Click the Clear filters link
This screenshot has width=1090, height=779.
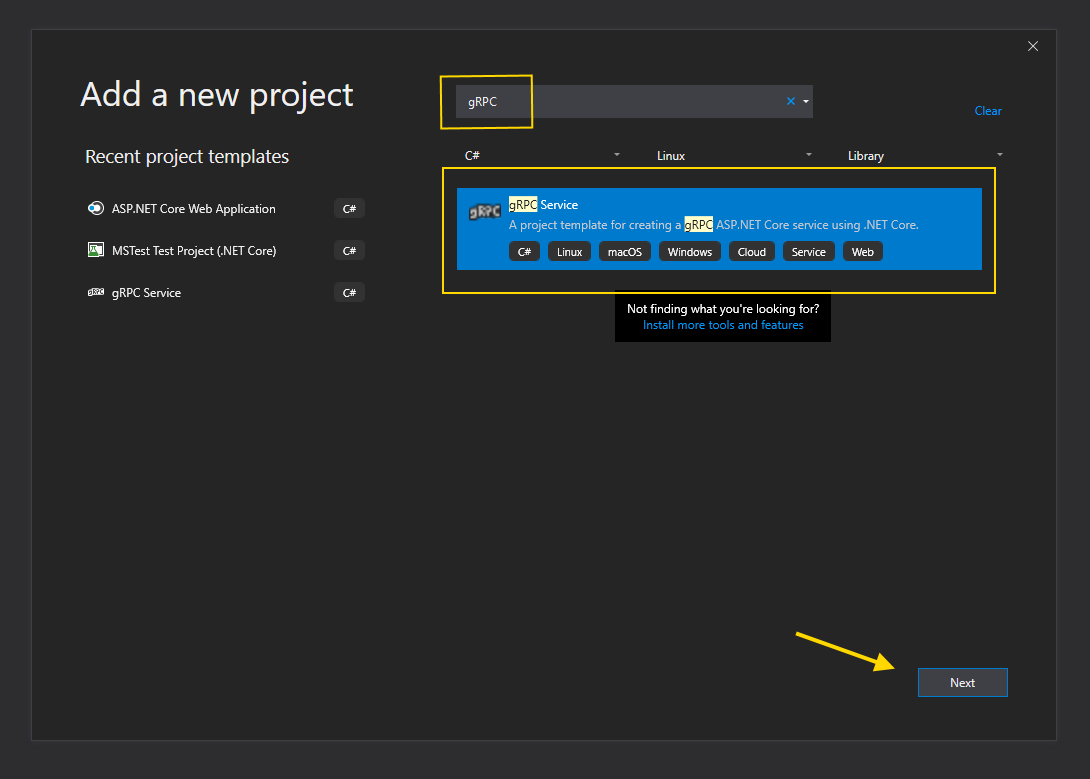pos(987,111)
